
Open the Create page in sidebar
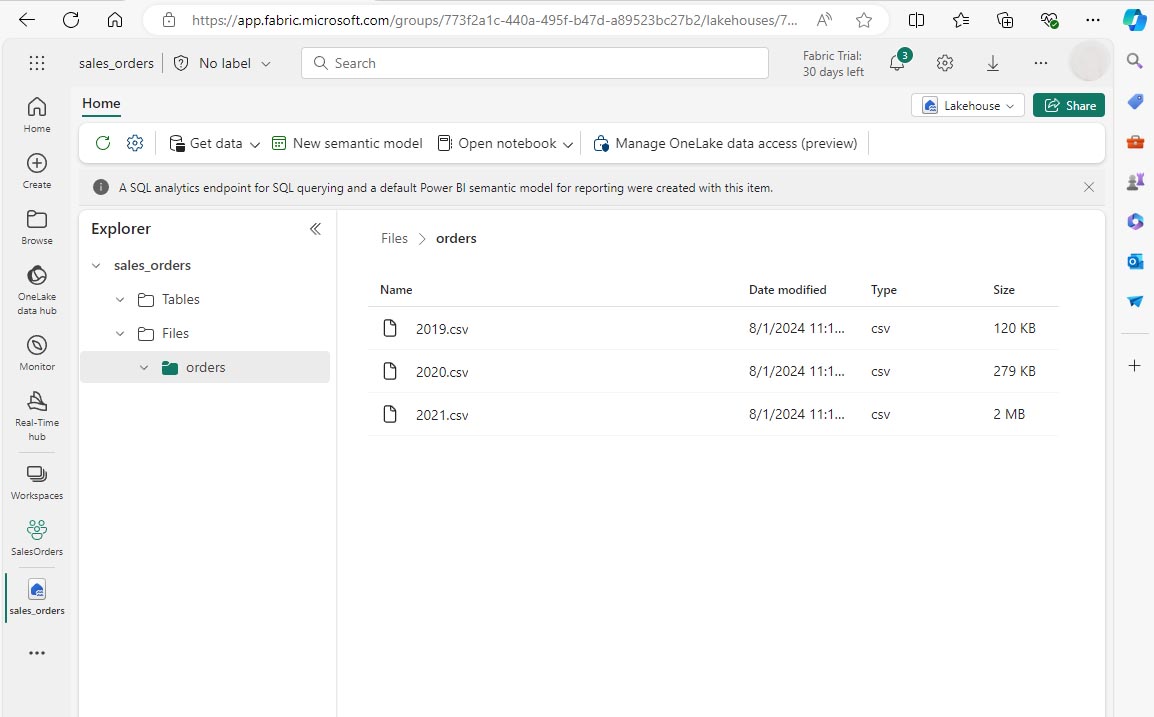click(x=37, y=171)
